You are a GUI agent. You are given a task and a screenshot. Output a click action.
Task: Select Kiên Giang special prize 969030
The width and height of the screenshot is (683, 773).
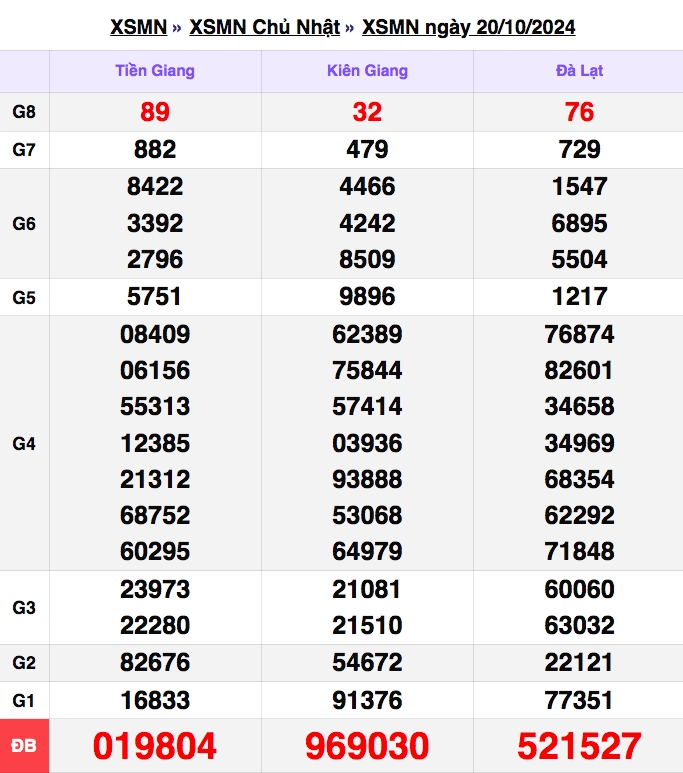[x=367, y=746]
